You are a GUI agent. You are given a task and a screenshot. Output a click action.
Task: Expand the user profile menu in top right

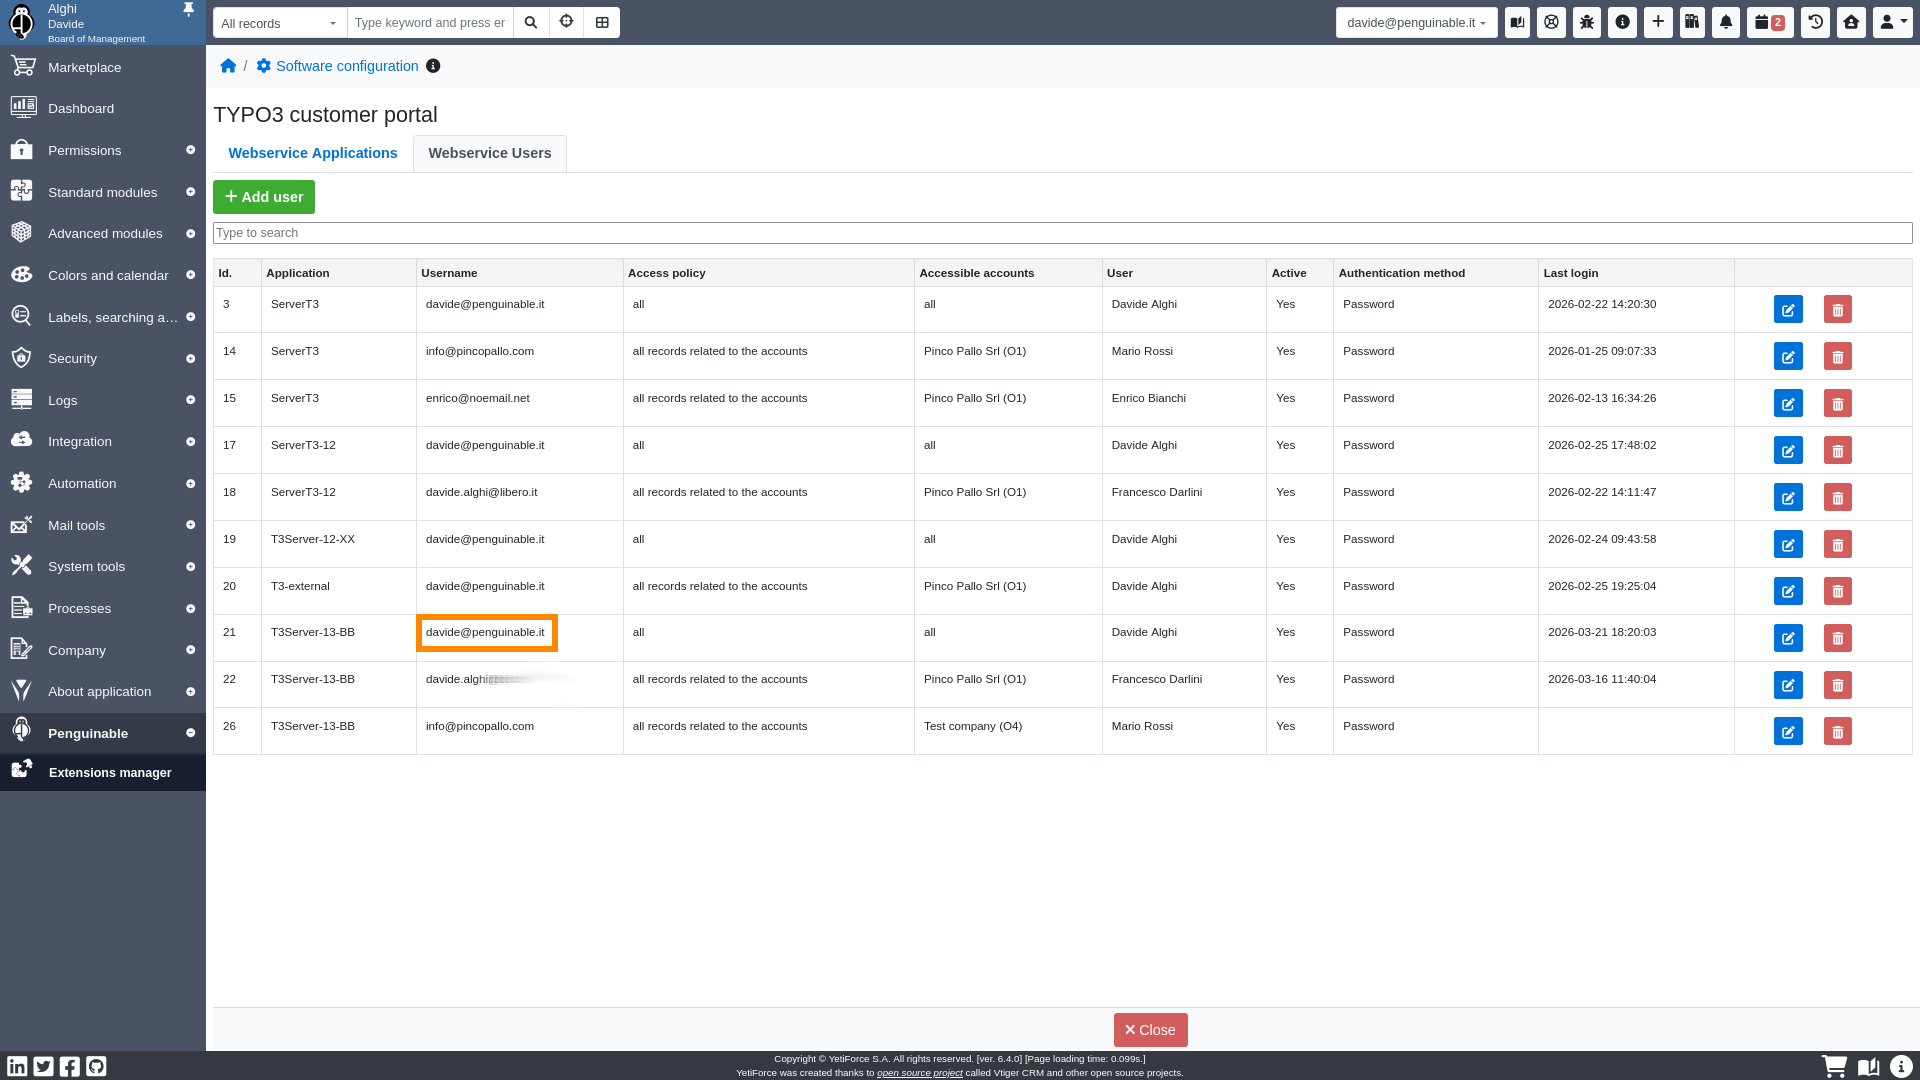(x=1892, y=22)
